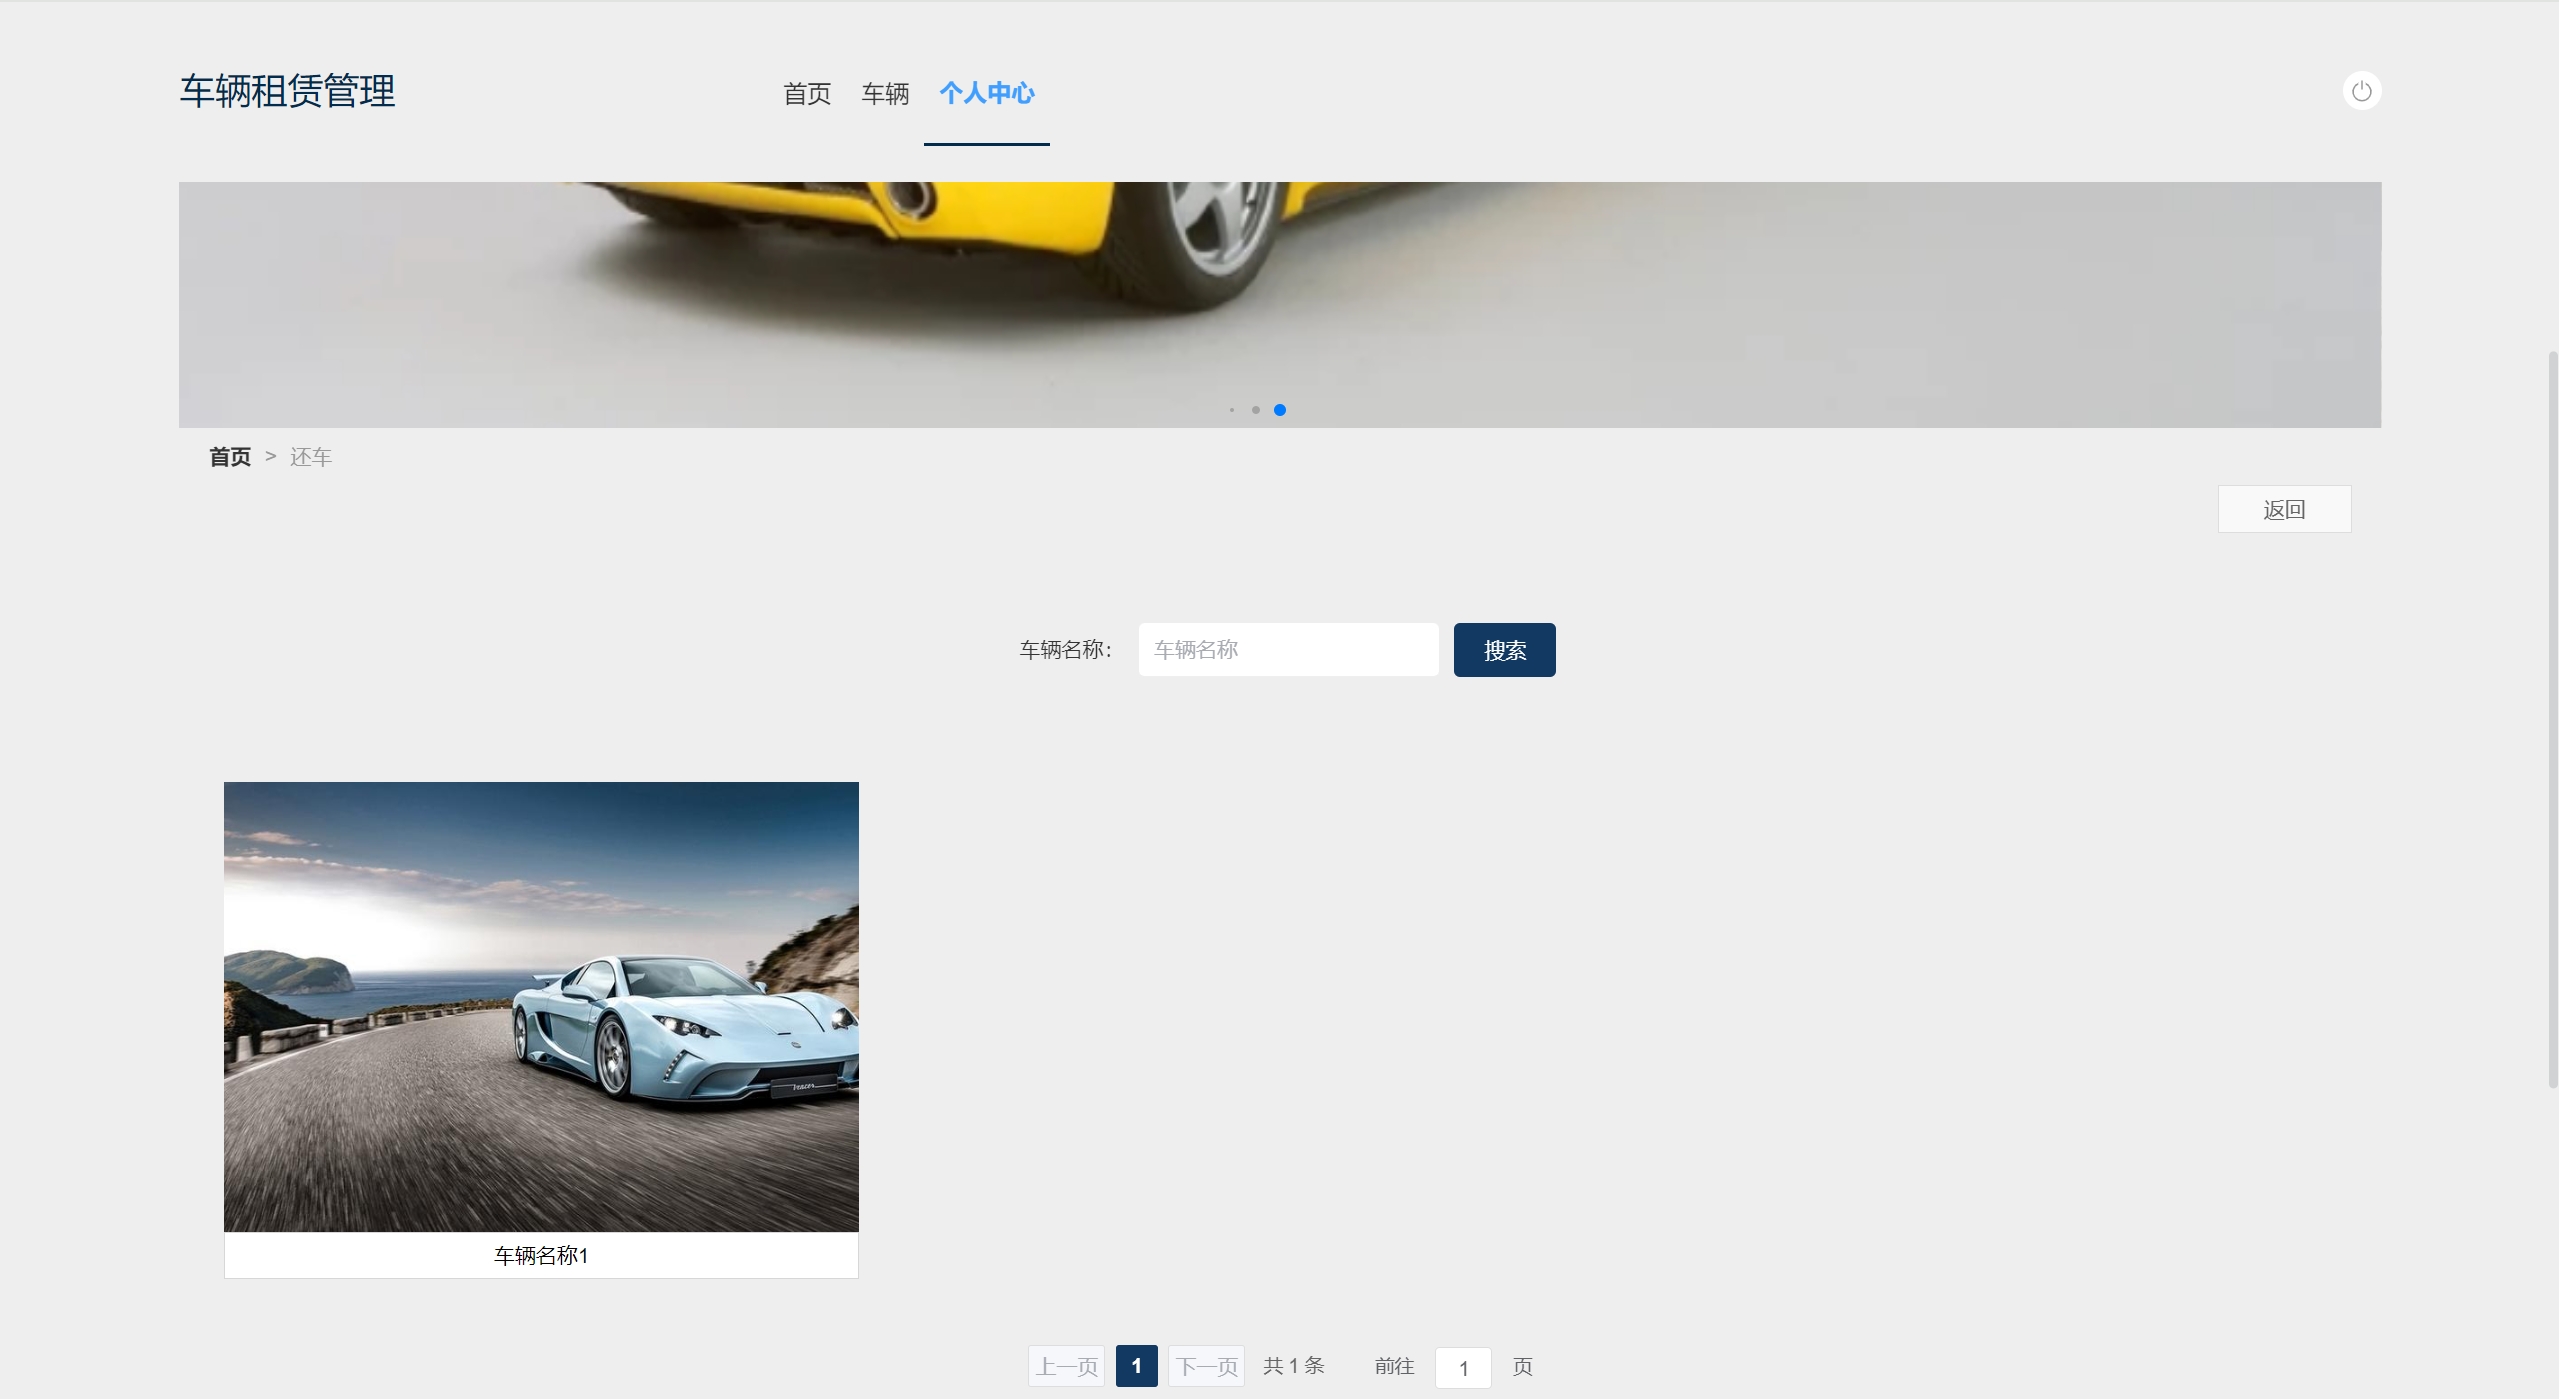
Task: Click the 车辆名称1 card title
Action: (541, 1255)
